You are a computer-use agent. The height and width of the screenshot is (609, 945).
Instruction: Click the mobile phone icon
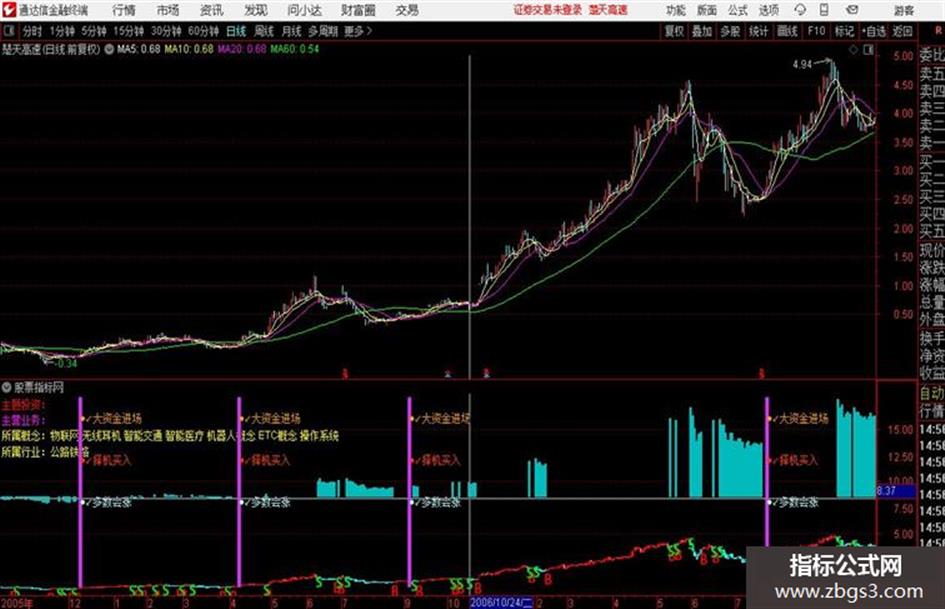[x=824, y=10]
